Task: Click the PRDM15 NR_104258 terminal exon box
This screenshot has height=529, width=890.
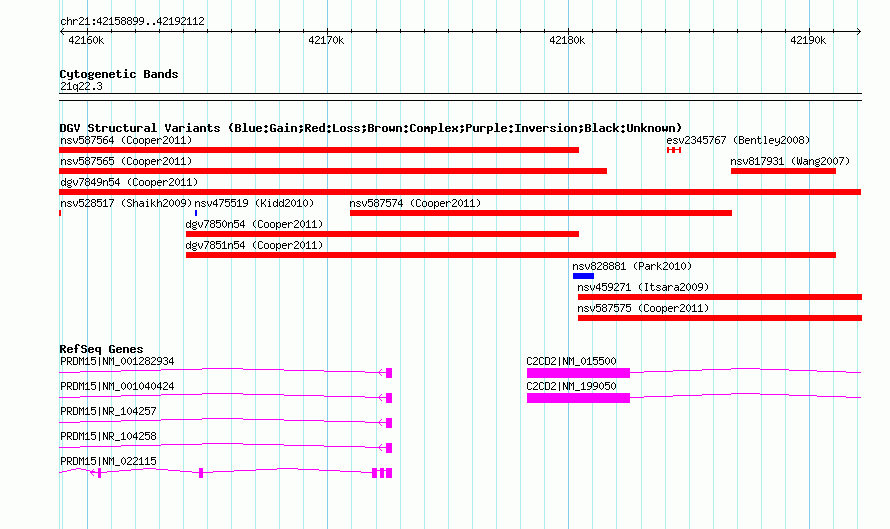Action: pos(389,448)
